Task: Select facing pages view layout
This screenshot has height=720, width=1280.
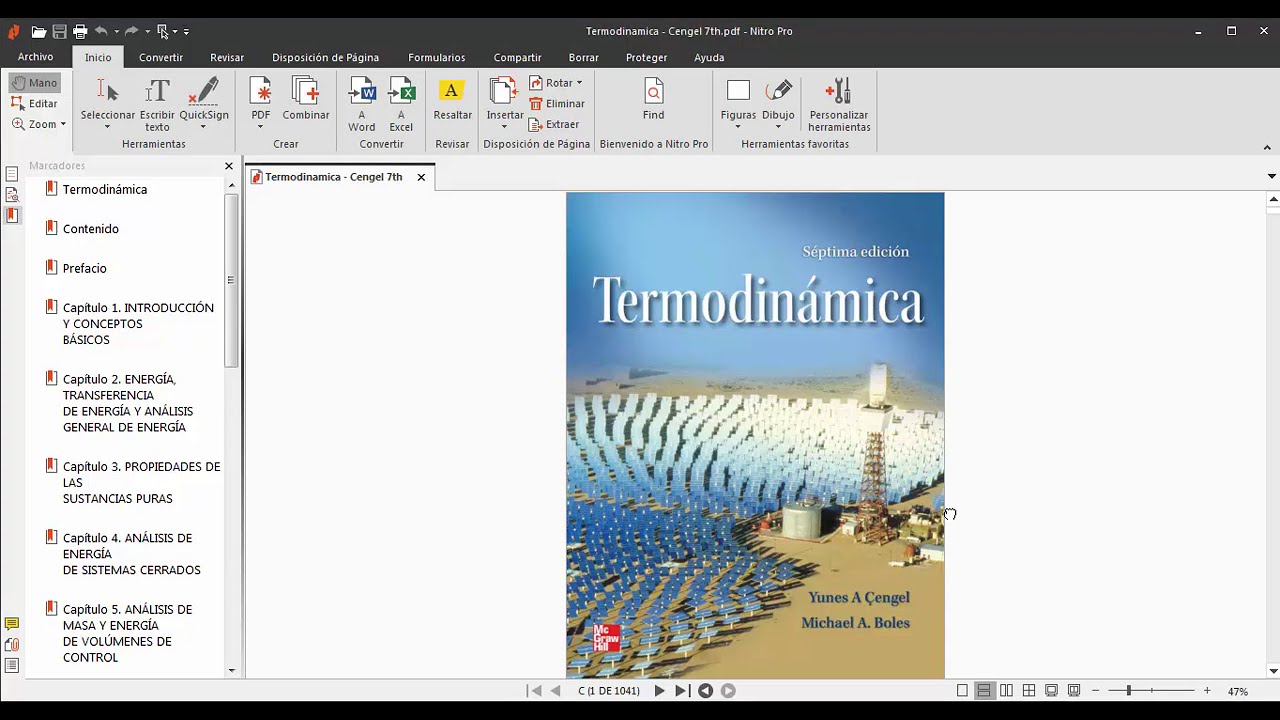Action: (x=1006, y=691)
